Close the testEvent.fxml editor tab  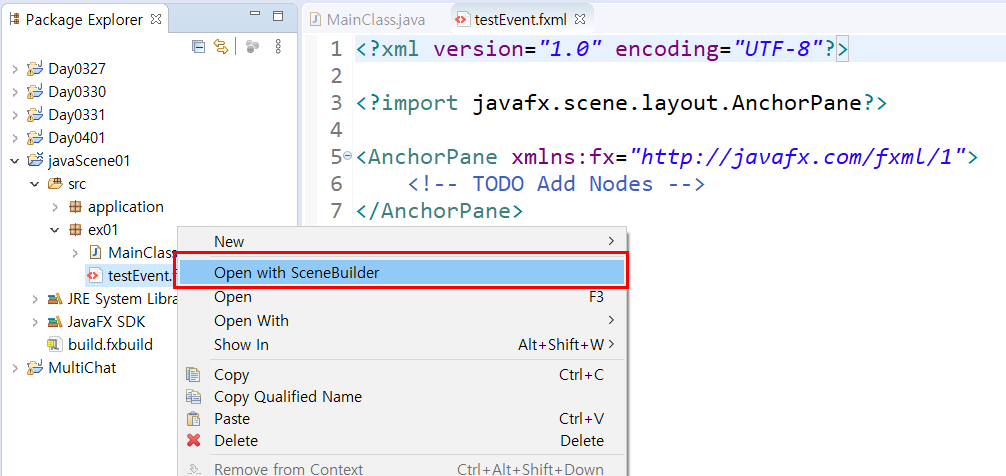(580, 19)
